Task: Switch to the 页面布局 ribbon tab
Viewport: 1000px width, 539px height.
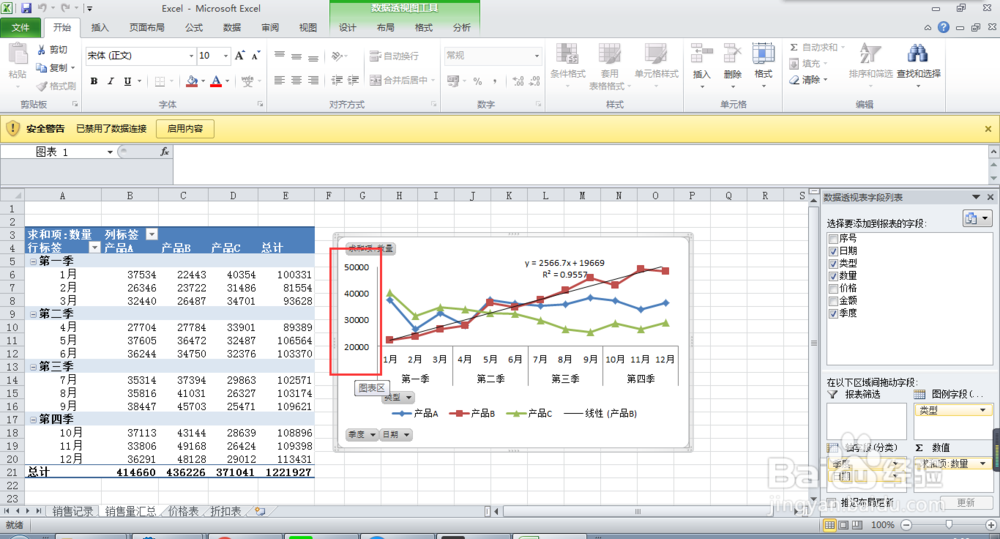Action: coord(147,27)
